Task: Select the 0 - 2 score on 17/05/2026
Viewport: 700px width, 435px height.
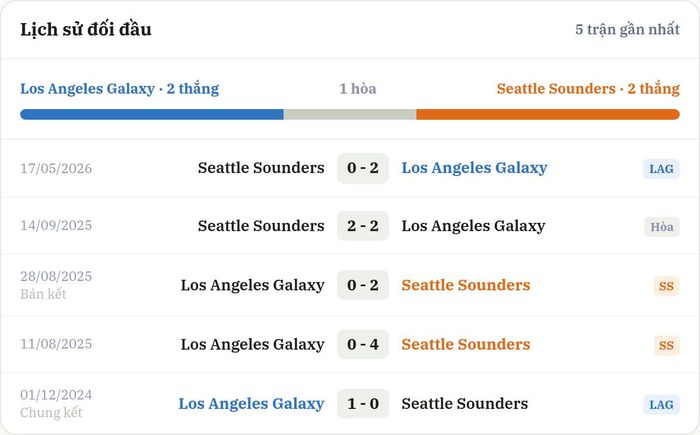Action: 363,168
